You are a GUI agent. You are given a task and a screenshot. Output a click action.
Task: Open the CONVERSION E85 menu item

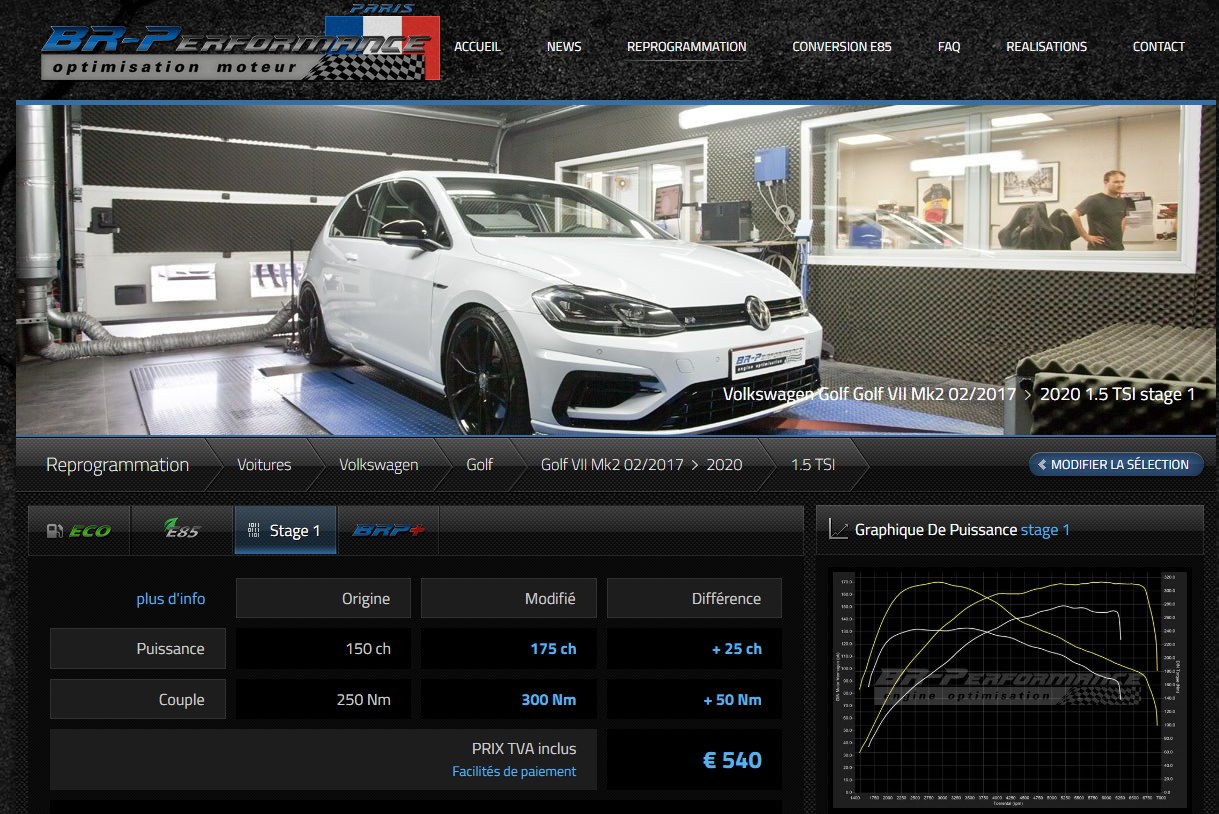(x=842, y=46)
